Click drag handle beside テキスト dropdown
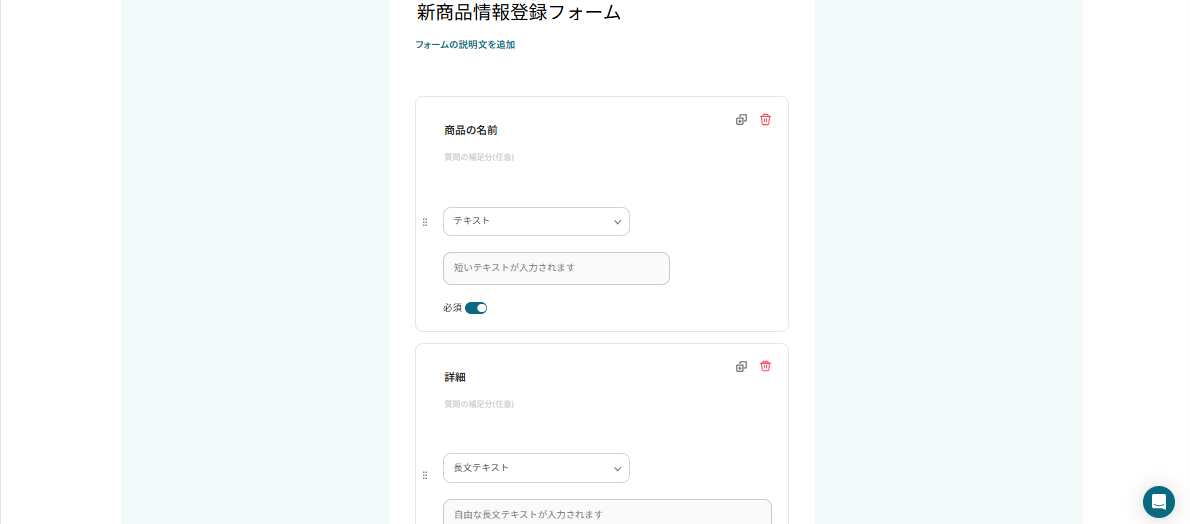The image size is (1190, 524). pyautogui.click(x=425, y=222)
